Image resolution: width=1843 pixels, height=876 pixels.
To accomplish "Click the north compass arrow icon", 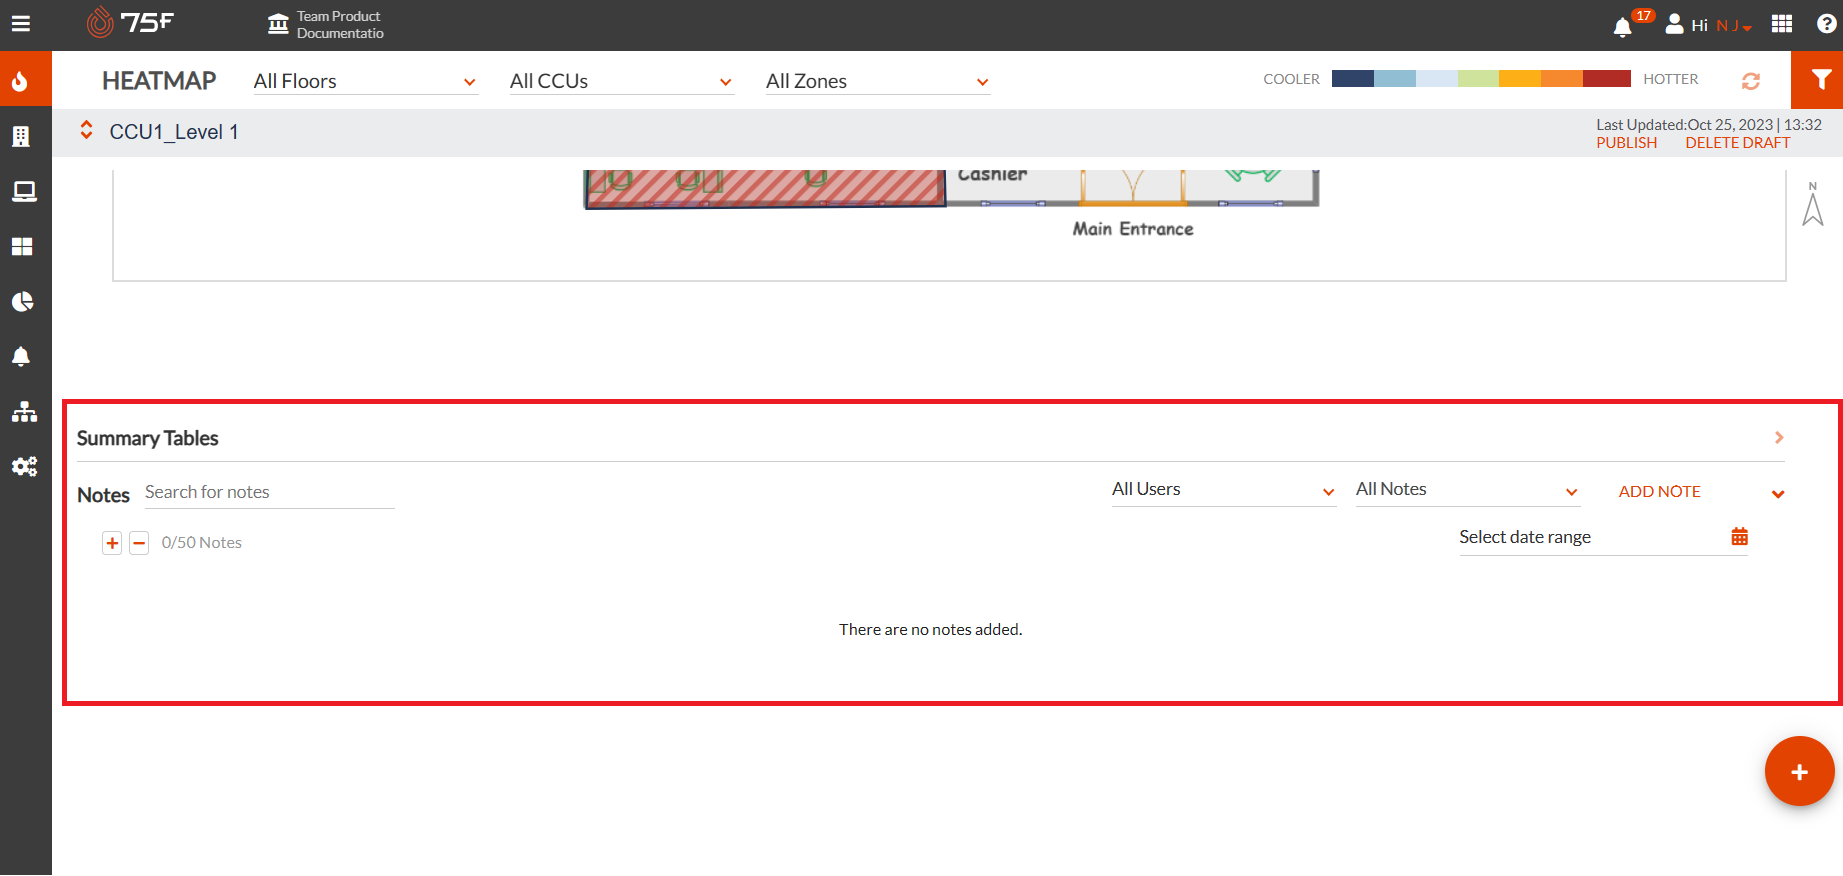I will pos(1812,205).
